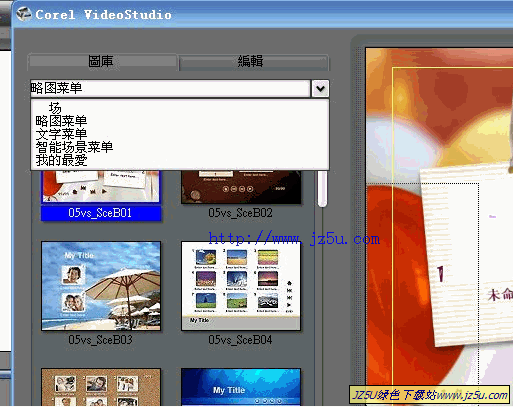Open the menu type dropdown arrow
Screen dimensions: 513x407
[320, 89]
